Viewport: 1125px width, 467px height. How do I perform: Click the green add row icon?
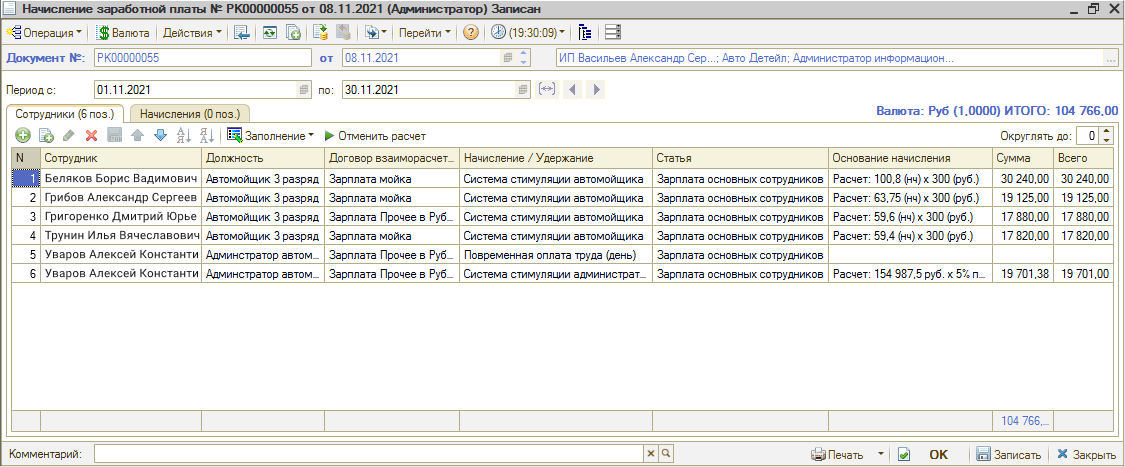(22, 136)
